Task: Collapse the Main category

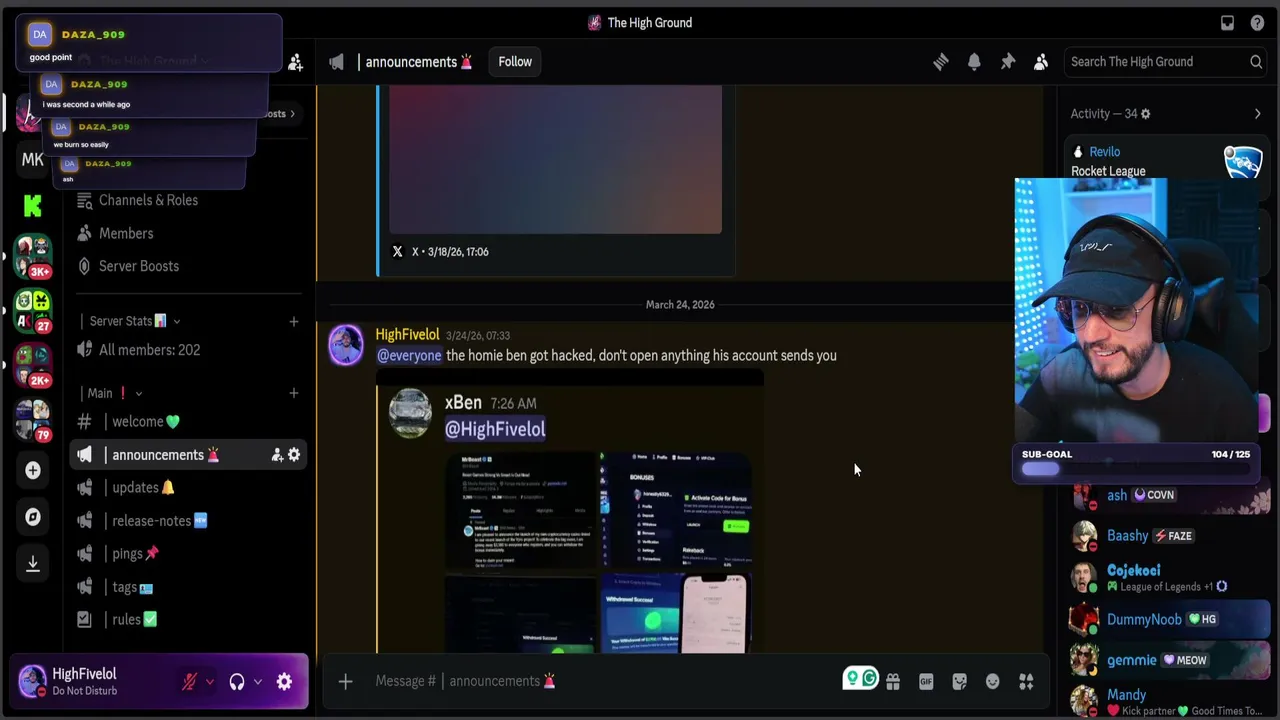Action: coord(115,393)
